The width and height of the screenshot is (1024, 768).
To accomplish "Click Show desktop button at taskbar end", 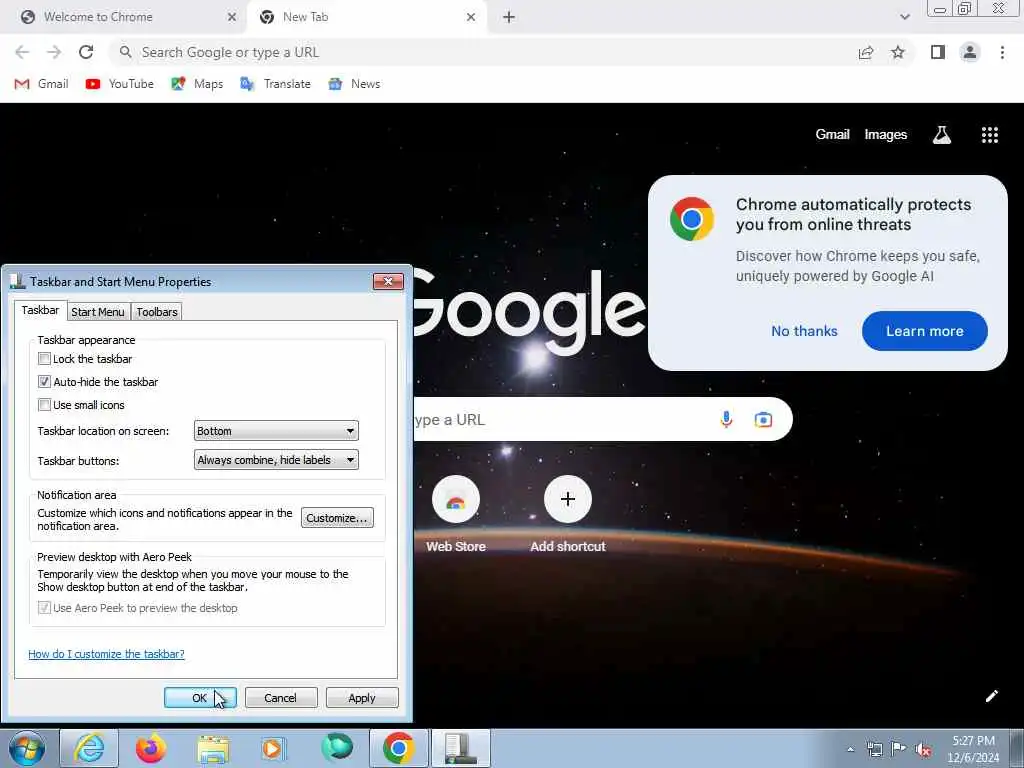I will 1017,748.
